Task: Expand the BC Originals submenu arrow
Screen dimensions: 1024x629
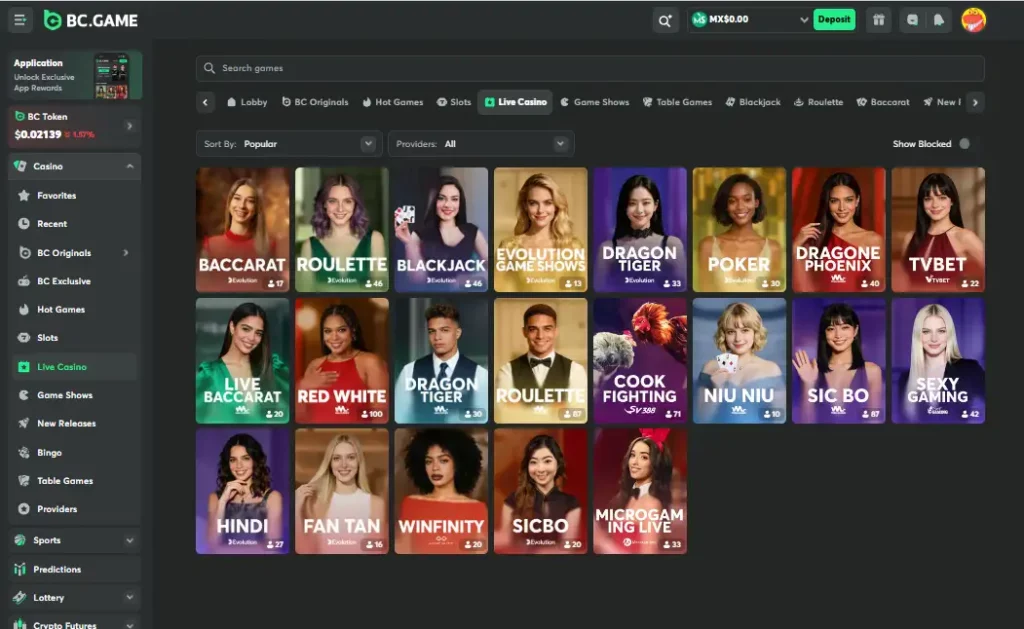Action: pyautogui.click(x=126, y=253)
